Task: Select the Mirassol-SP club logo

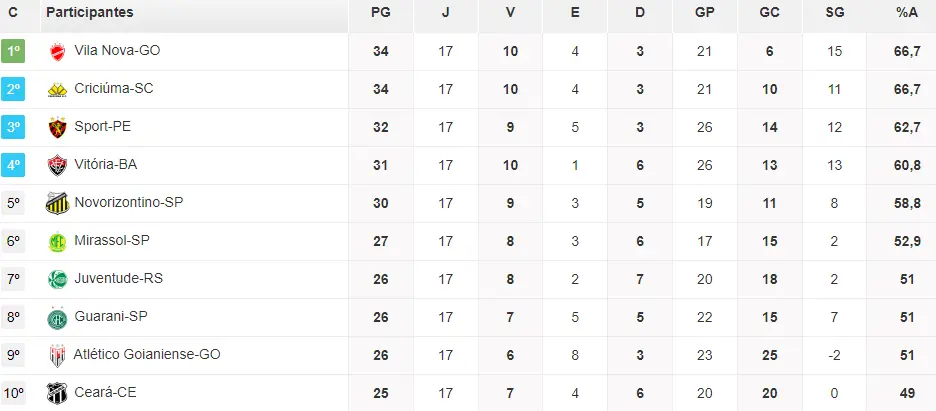Action: (x=57, y=241)
